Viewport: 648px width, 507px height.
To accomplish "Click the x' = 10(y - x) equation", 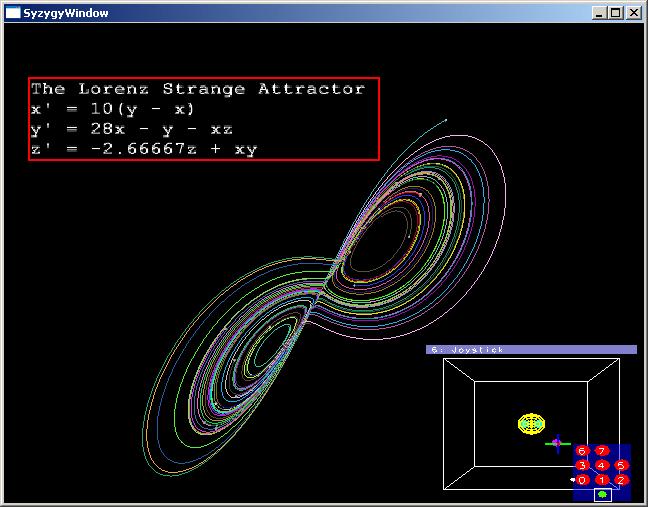I will pos(113,109).
